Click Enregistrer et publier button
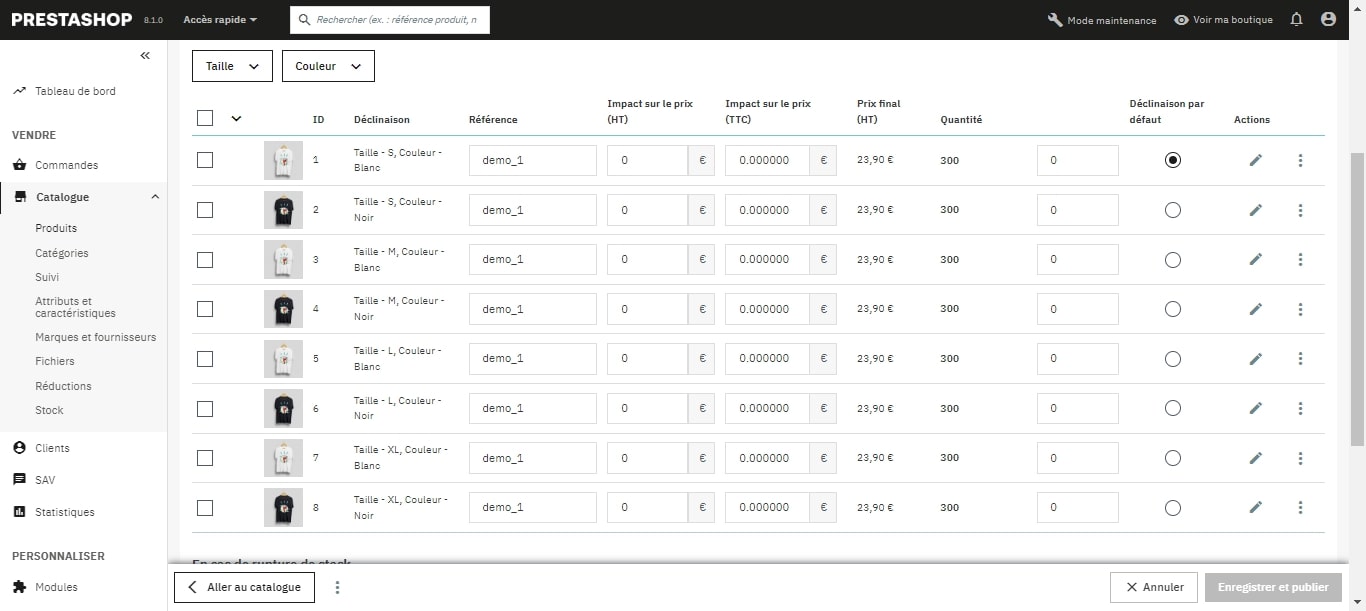The height and width of the screenshot is (611, 1366). pos(1273,587)
